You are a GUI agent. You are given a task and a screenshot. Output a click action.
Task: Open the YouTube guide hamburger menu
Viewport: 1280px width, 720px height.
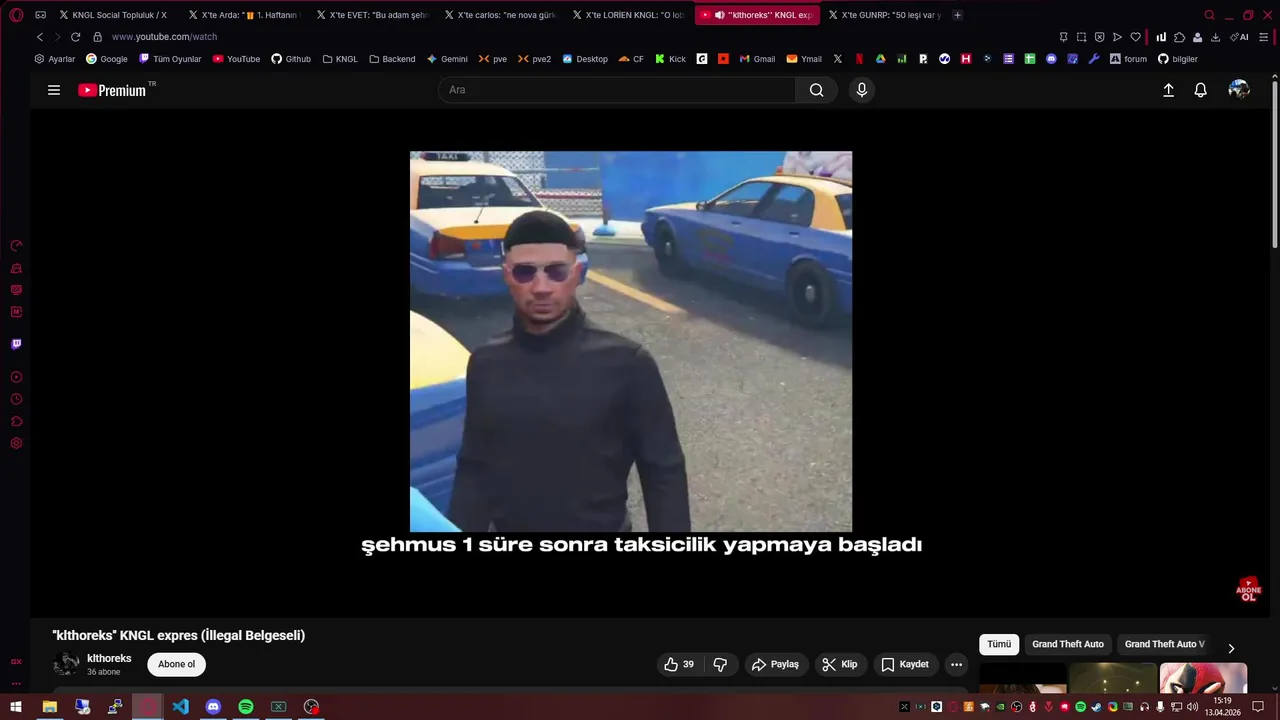54,90
